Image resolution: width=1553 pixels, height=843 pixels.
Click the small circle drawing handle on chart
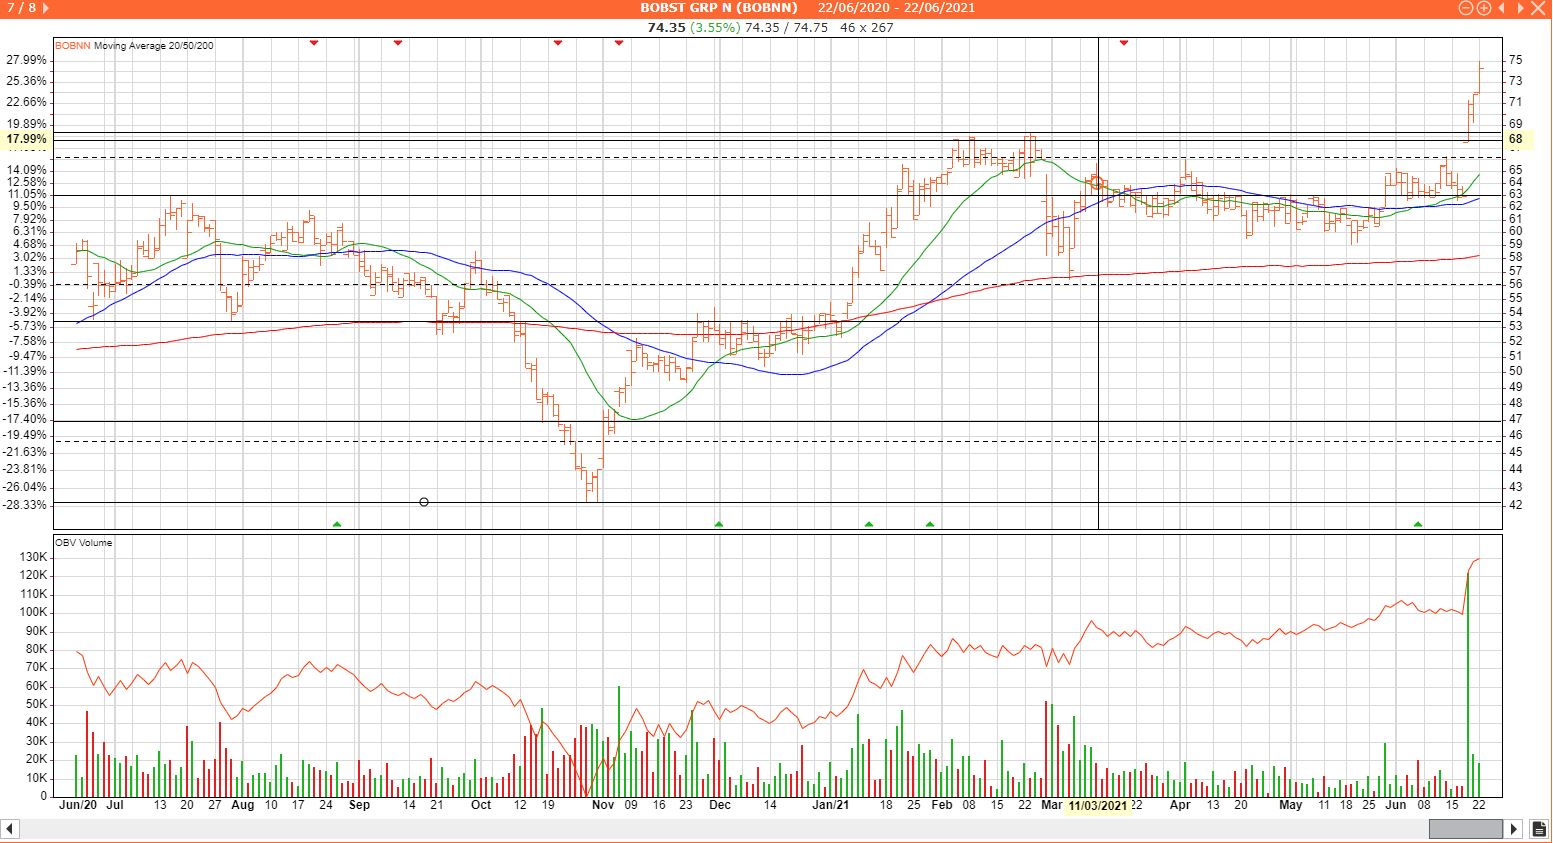[x=424, y=502]
